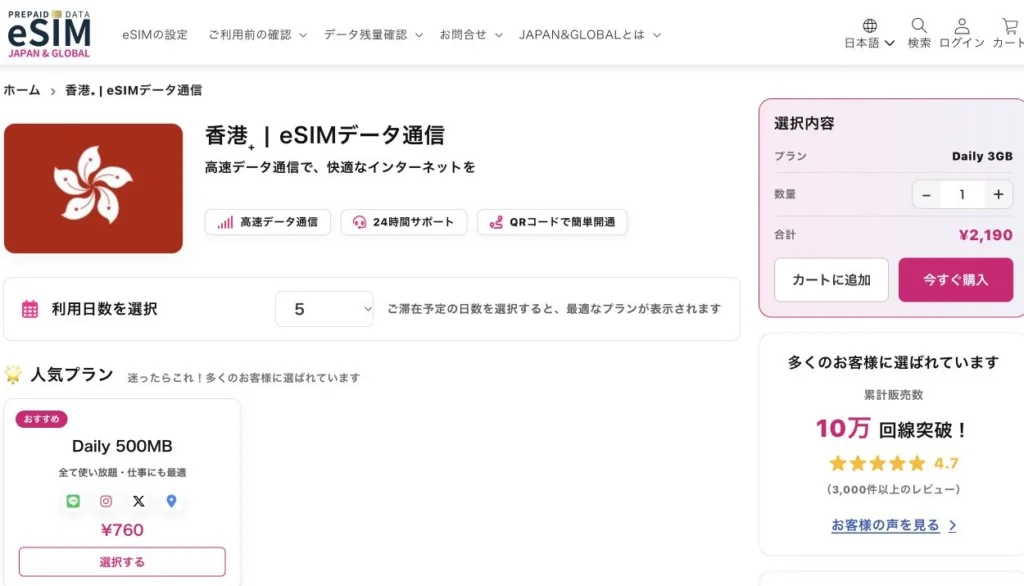Click the 10万 回線突破 text
Image resolution: width=1024 pixels, height=586 pixels.
[891, 429]
